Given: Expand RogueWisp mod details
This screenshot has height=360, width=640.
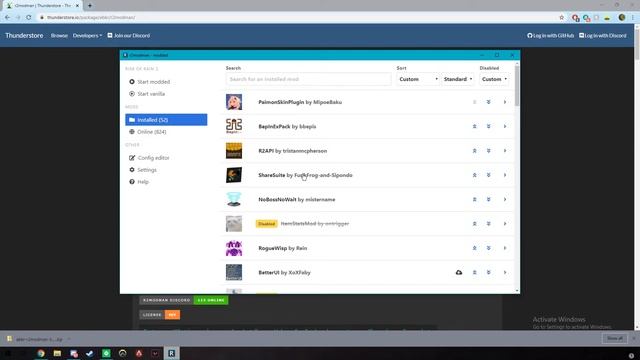Looking at the screenshot, I should coord(504,248).
